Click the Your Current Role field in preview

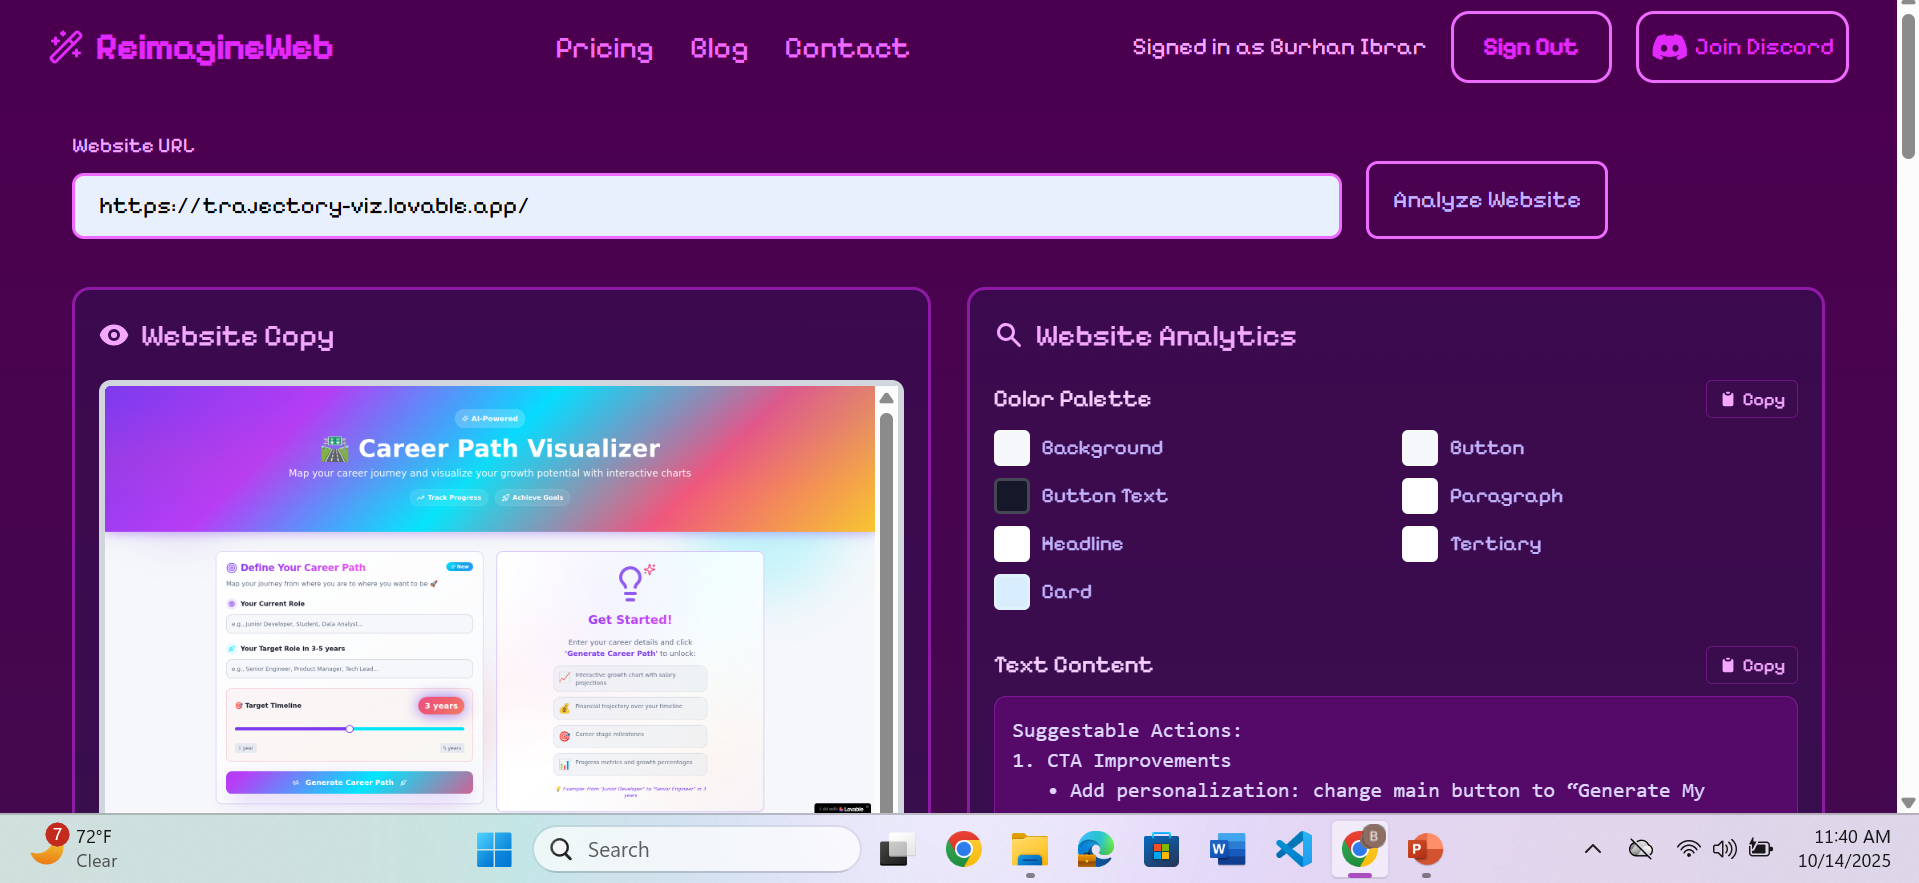(x=349, y=624)
